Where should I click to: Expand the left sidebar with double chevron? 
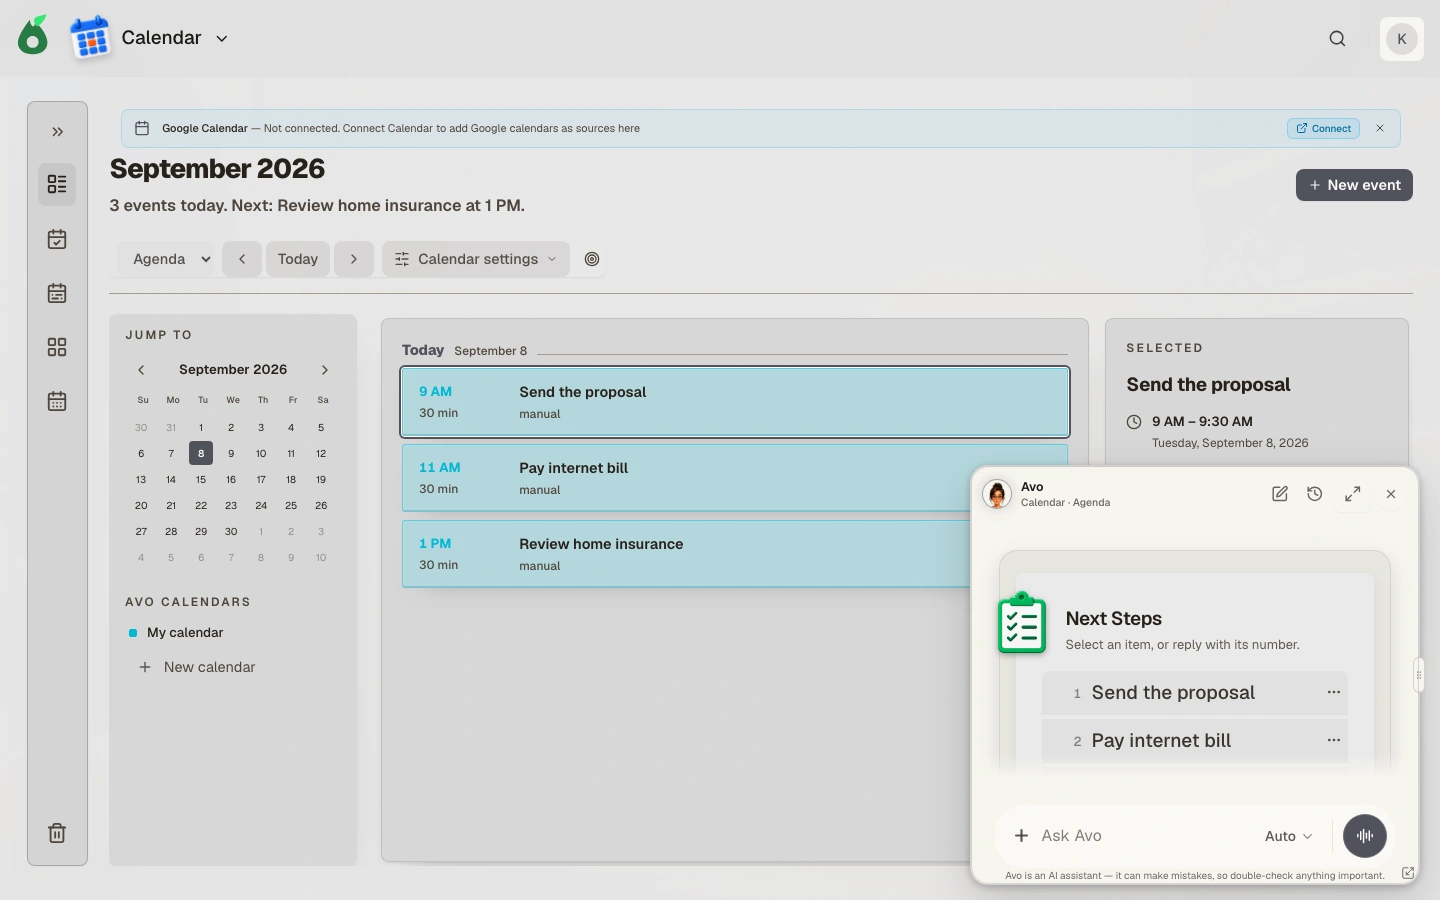pyautogui.click(x=58, y=132)
